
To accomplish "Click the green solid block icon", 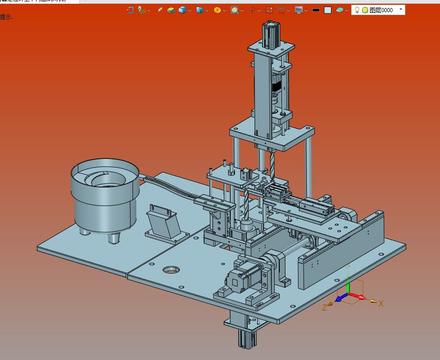I will coord(171,10).
